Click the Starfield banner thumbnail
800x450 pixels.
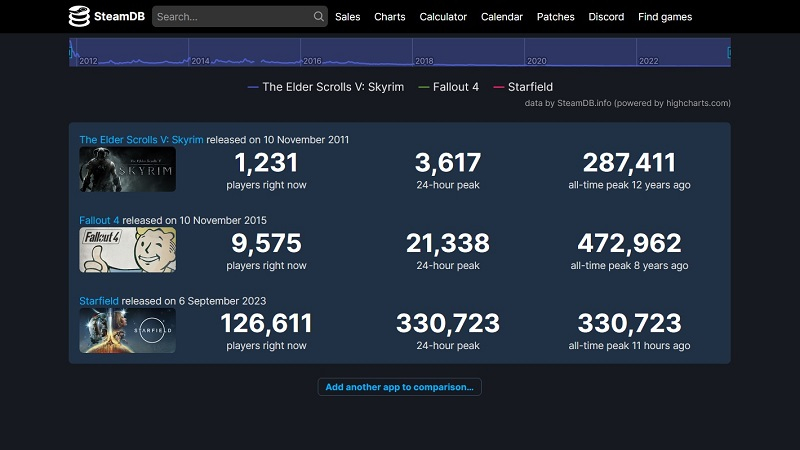click(x=127, y=331)
